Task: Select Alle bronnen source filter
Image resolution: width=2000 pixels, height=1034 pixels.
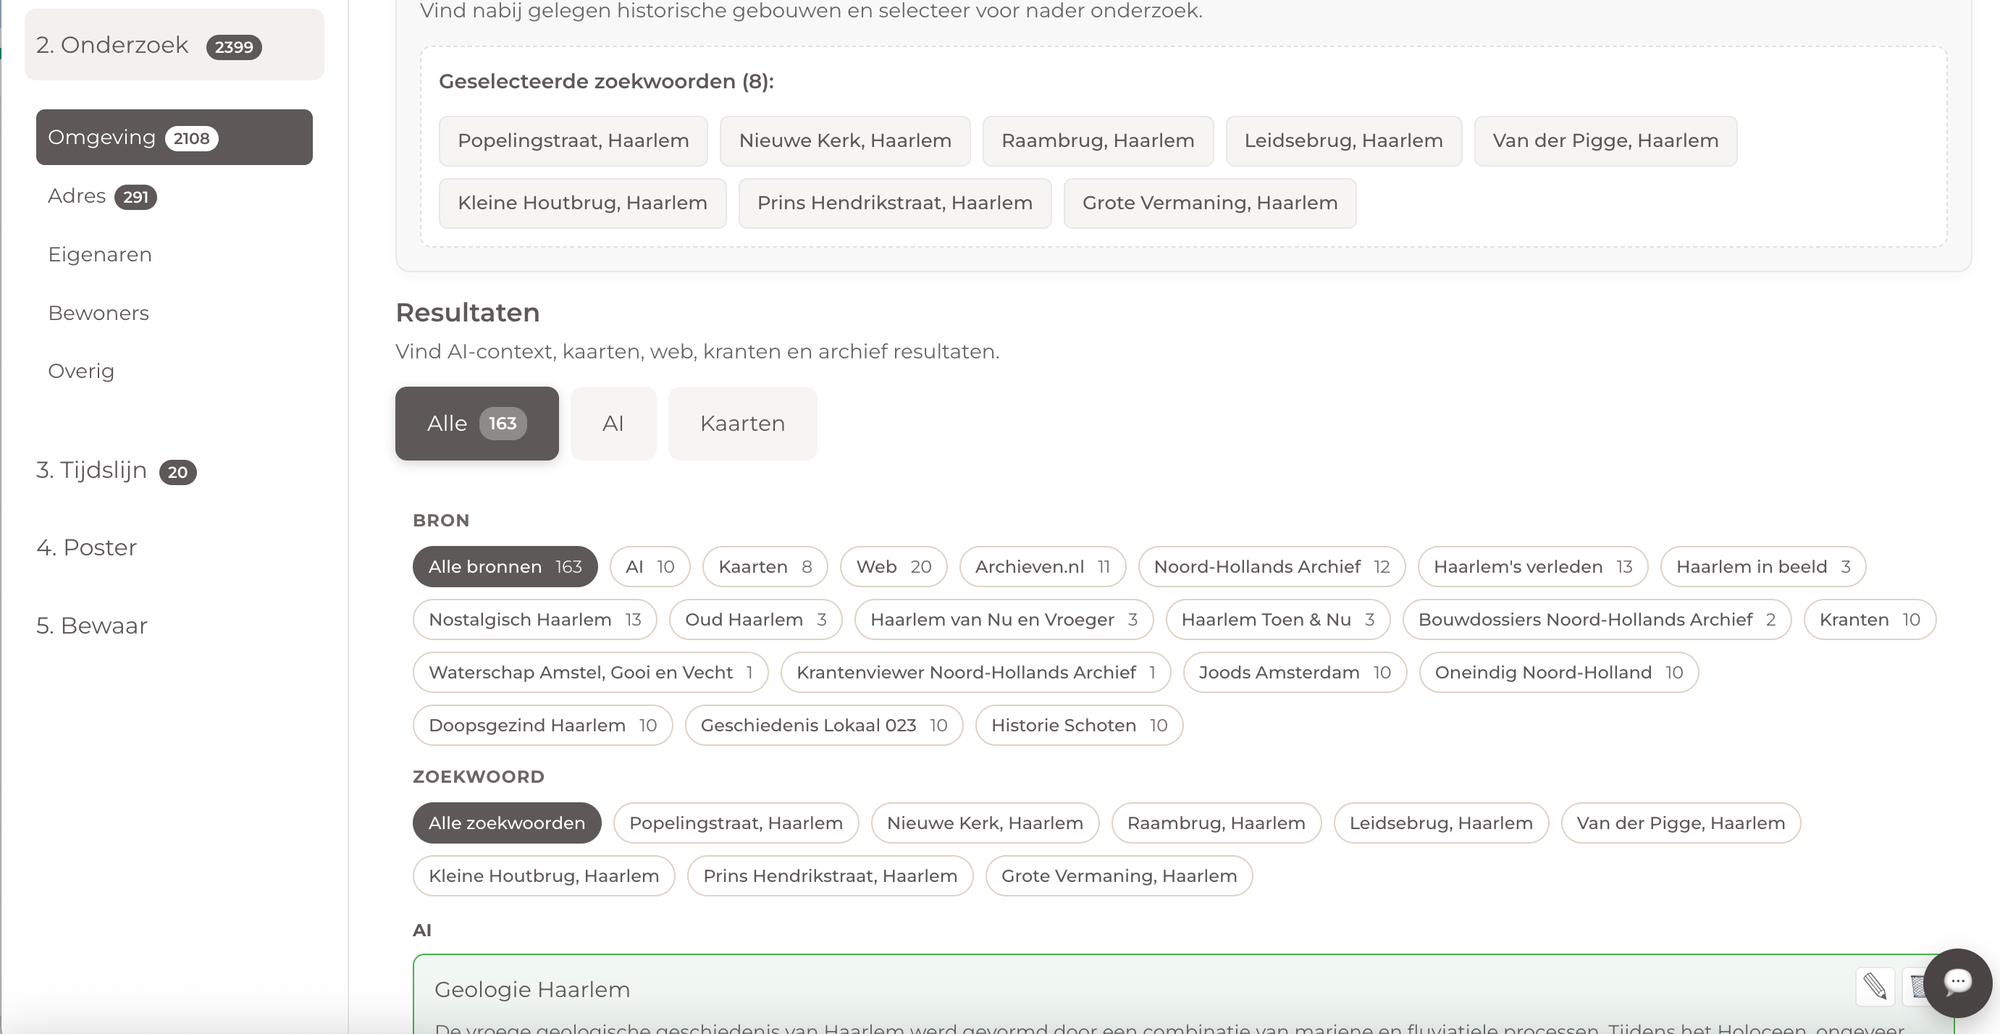Action: (504, 567)
